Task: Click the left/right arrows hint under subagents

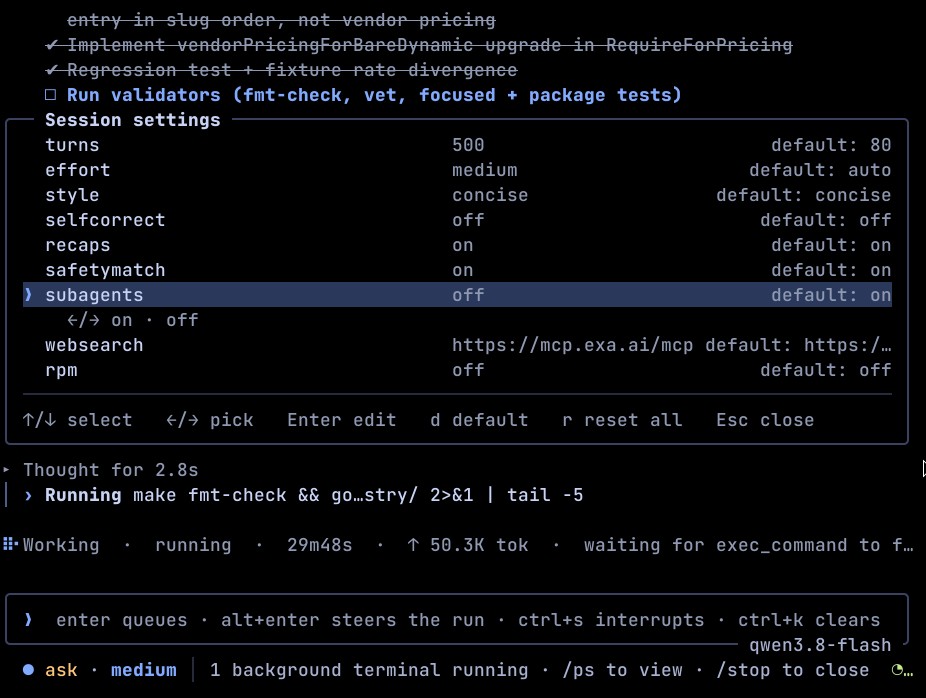Action: [83, 320]
